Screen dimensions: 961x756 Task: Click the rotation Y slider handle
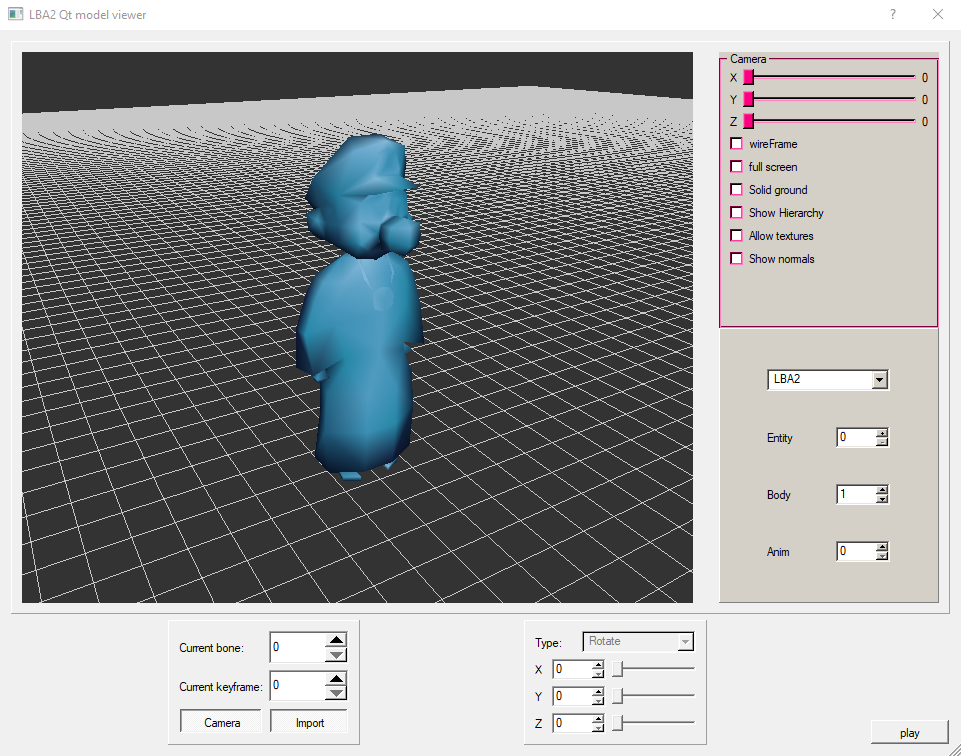618,696
